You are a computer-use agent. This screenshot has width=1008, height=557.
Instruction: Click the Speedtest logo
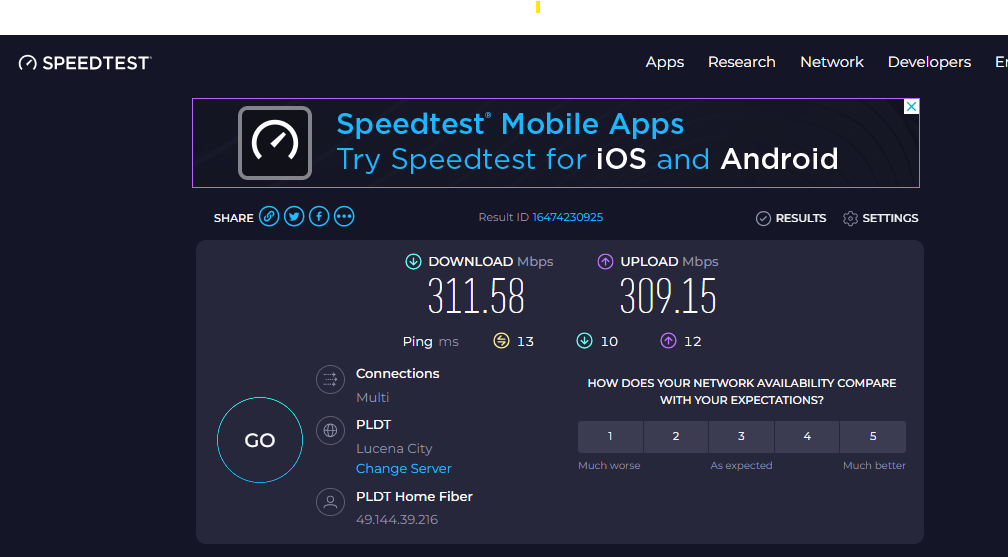(85, 63)
